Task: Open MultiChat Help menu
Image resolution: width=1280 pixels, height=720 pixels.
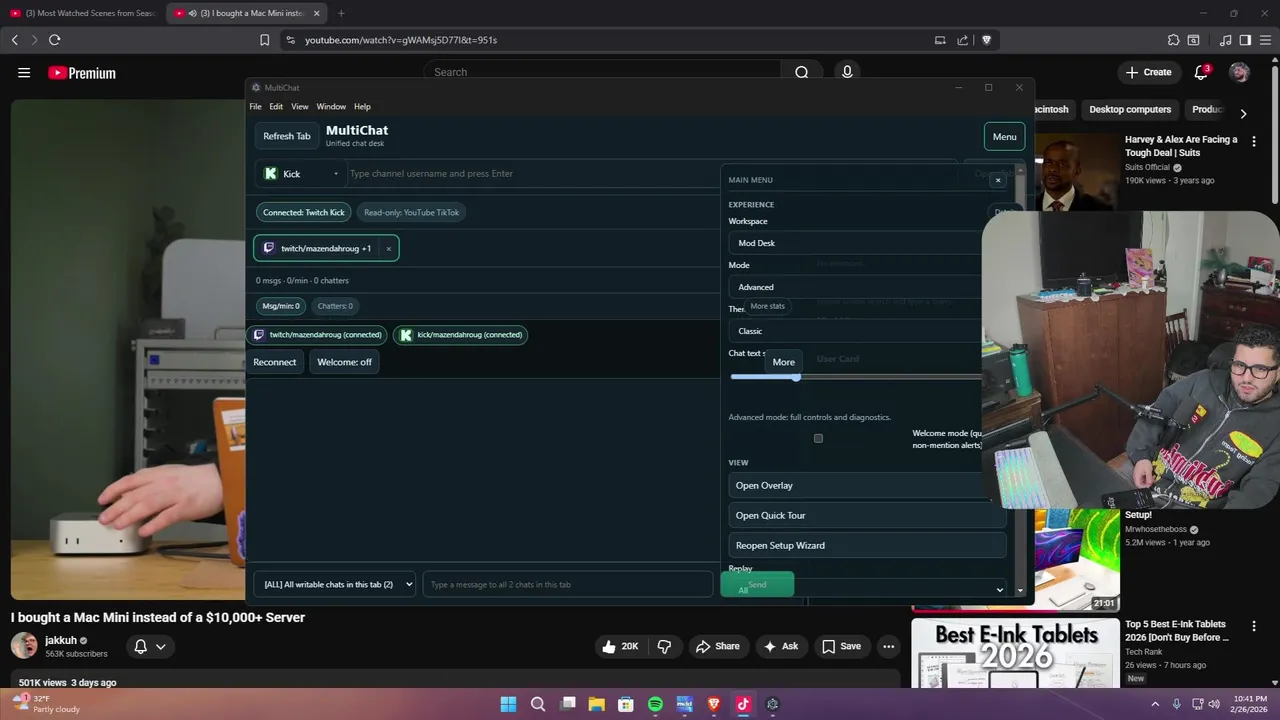Action: (362, 106)
